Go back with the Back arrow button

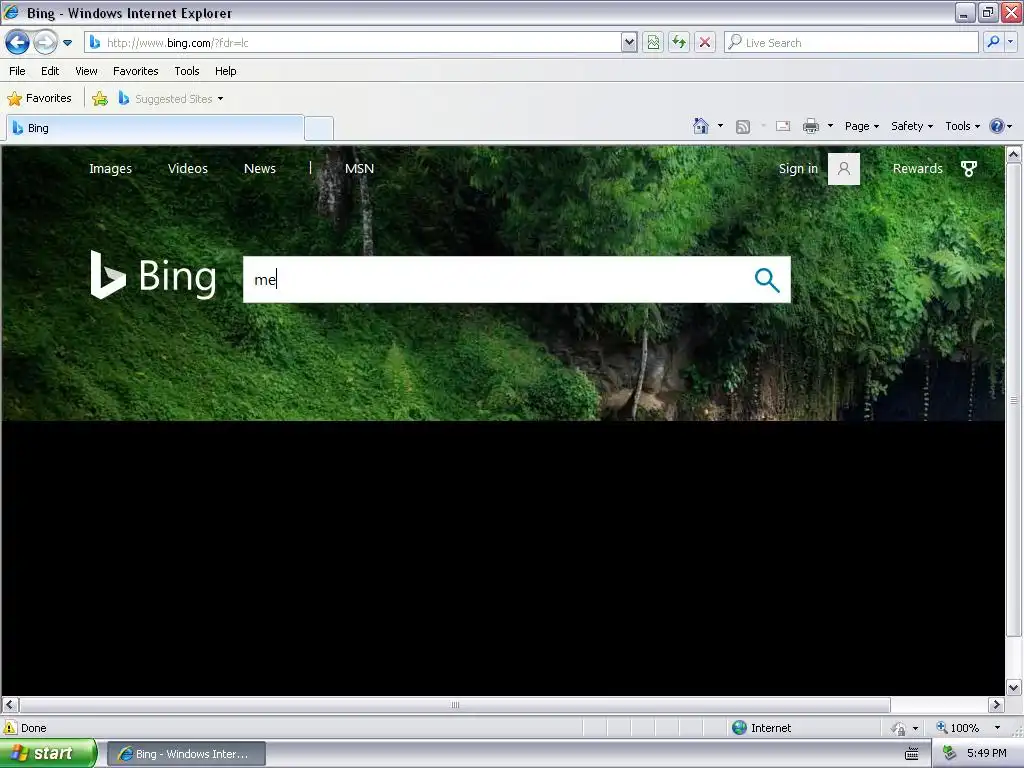[17, 43]
